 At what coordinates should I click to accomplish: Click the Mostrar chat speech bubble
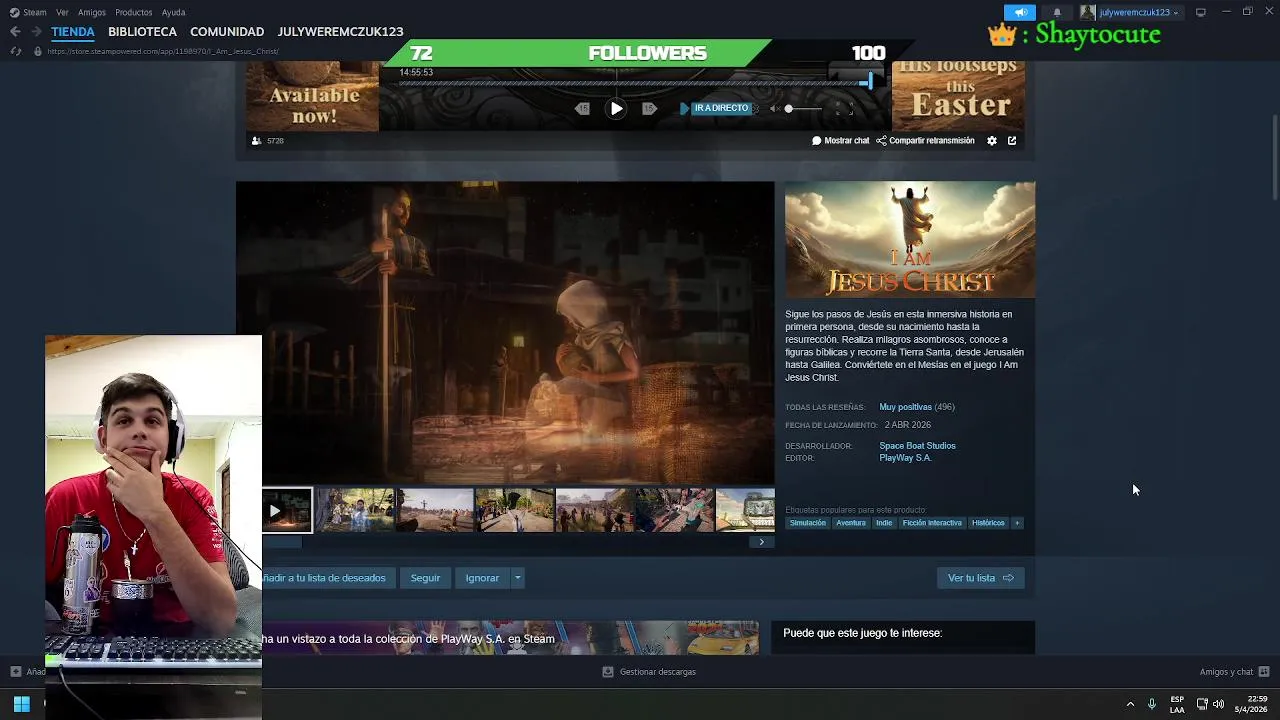point(840,141)
